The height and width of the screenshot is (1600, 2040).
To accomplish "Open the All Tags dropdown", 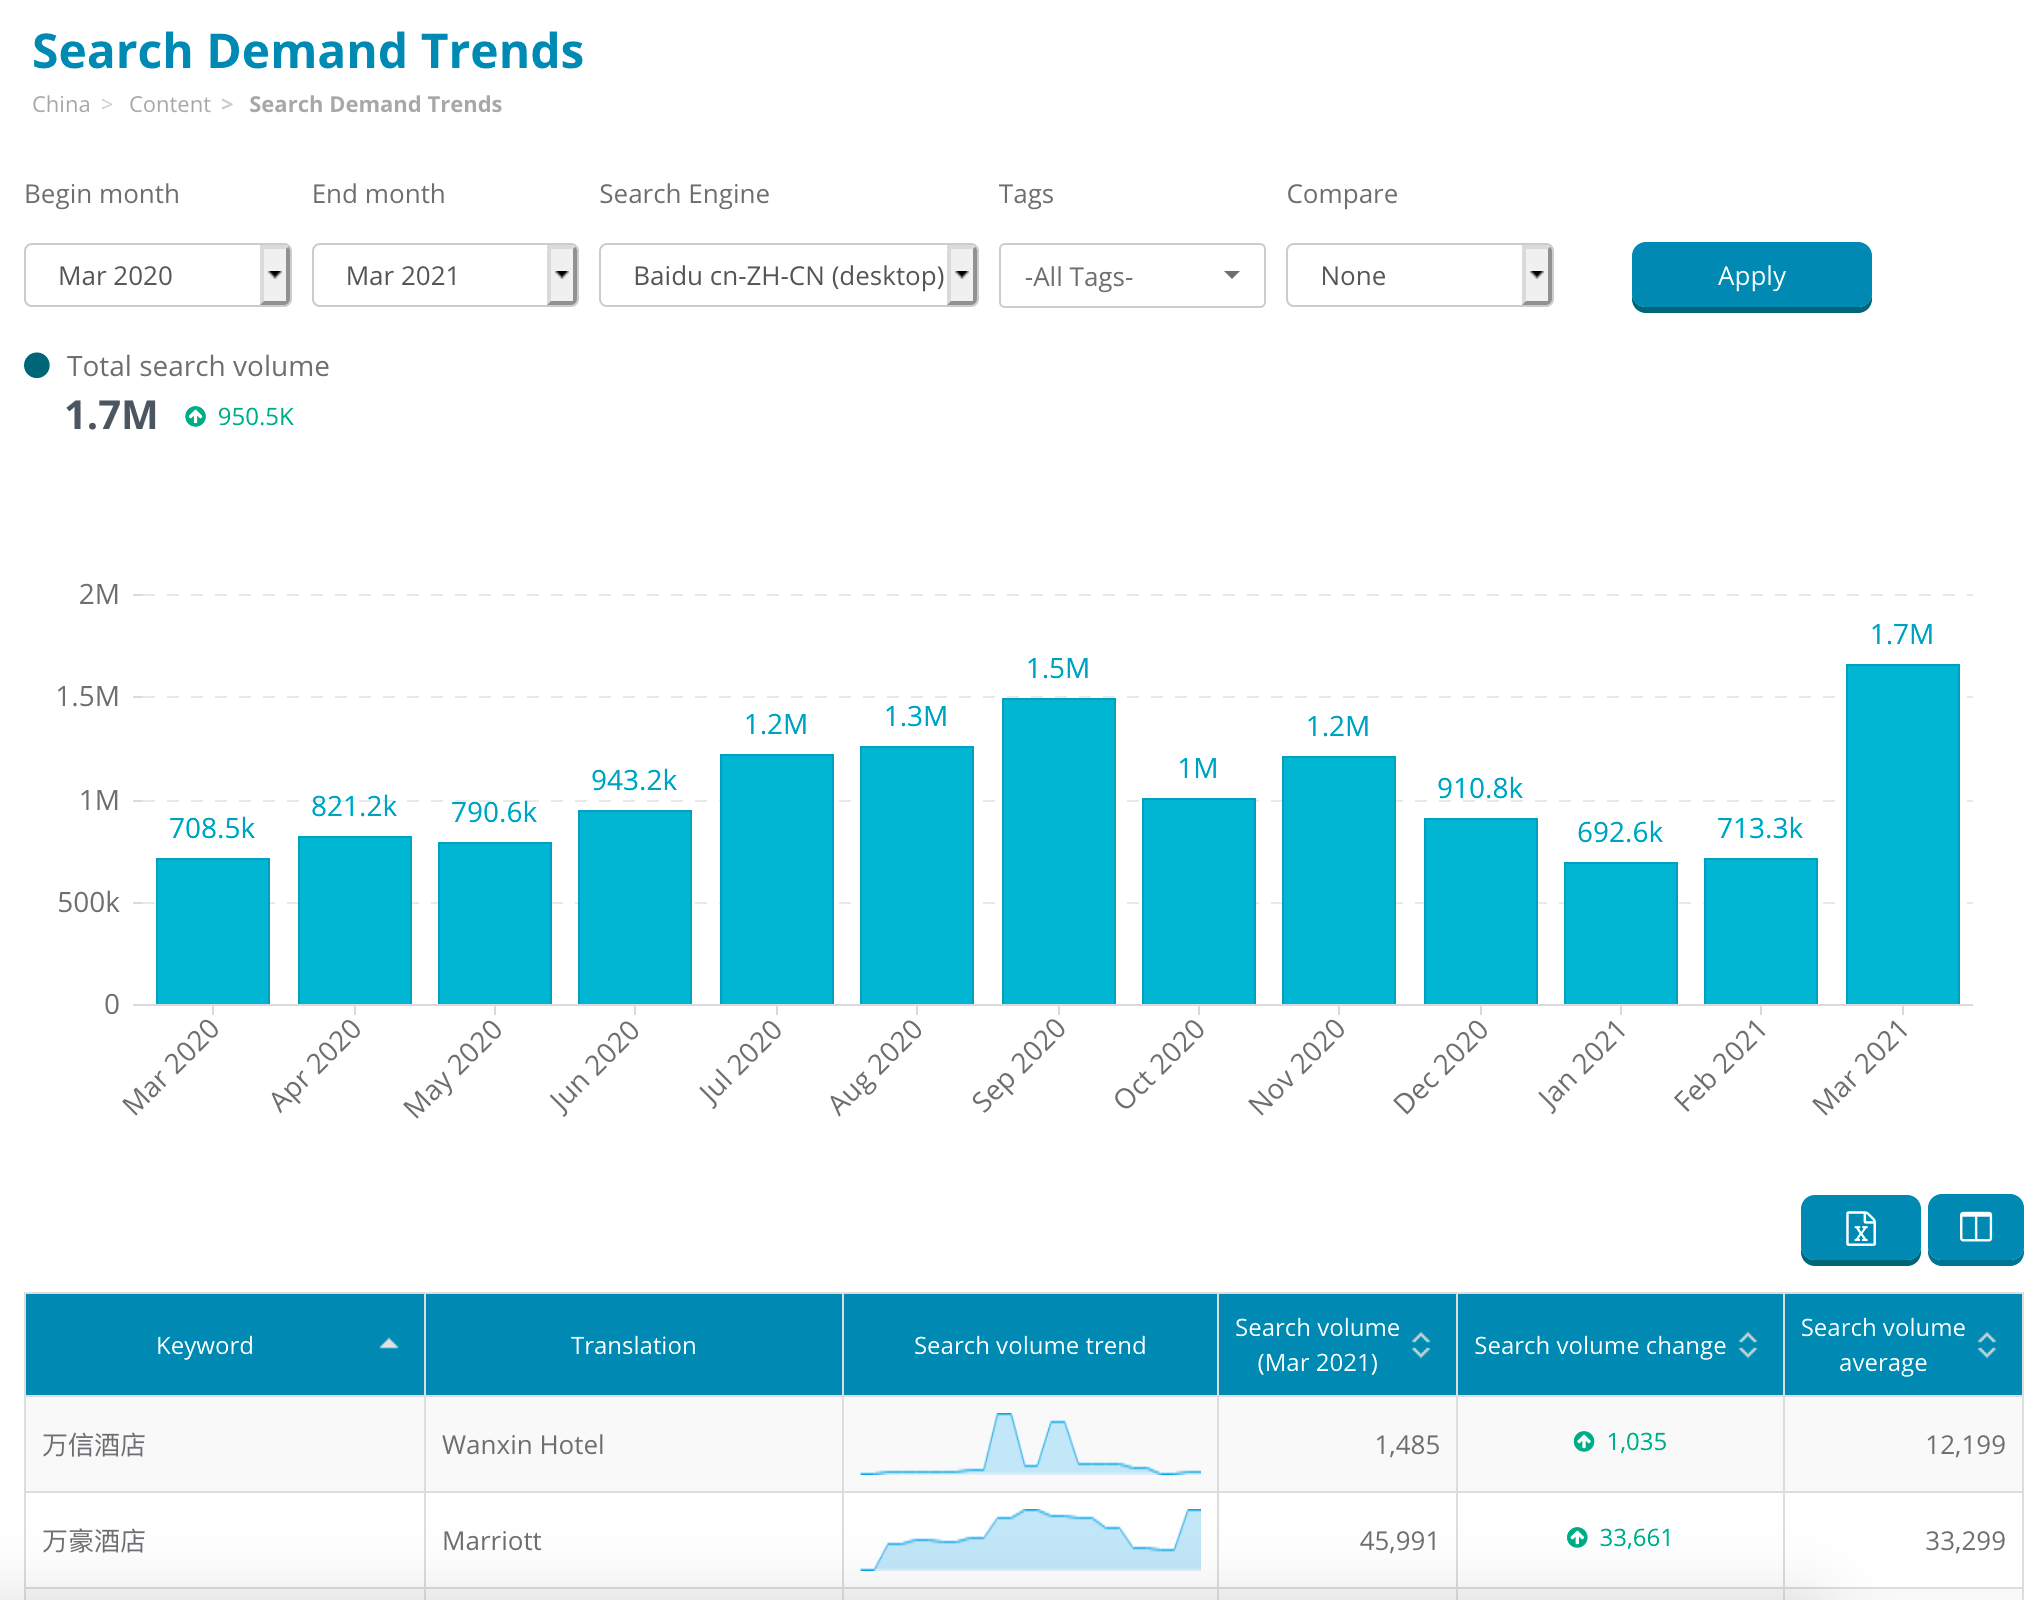I will click(x=1131, y=276).
